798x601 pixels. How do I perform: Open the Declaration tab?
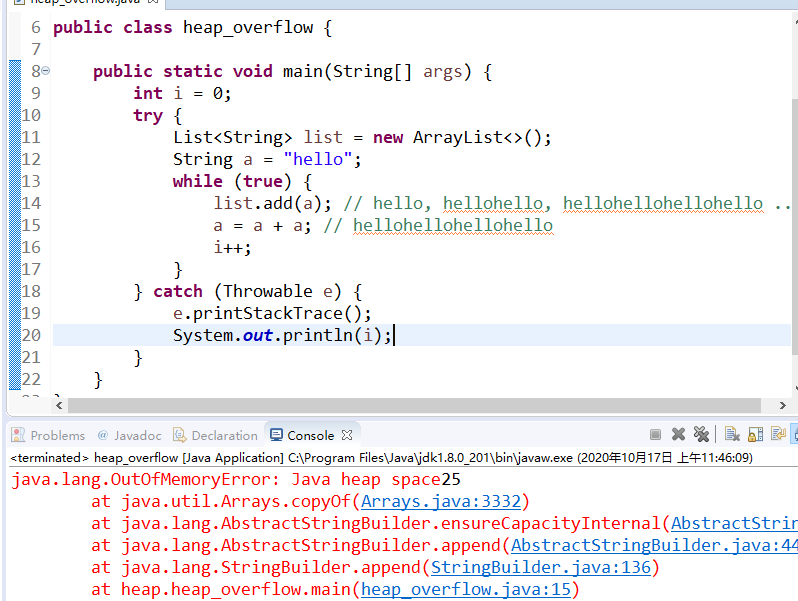pyautogui.click(x=224, y=436)
